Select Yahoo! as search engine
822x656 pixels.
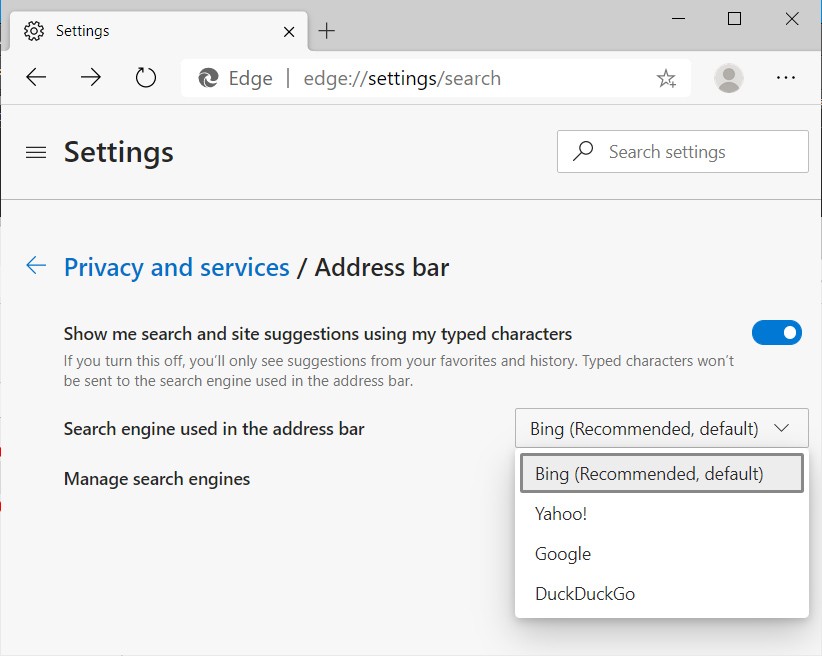point(561,513)
